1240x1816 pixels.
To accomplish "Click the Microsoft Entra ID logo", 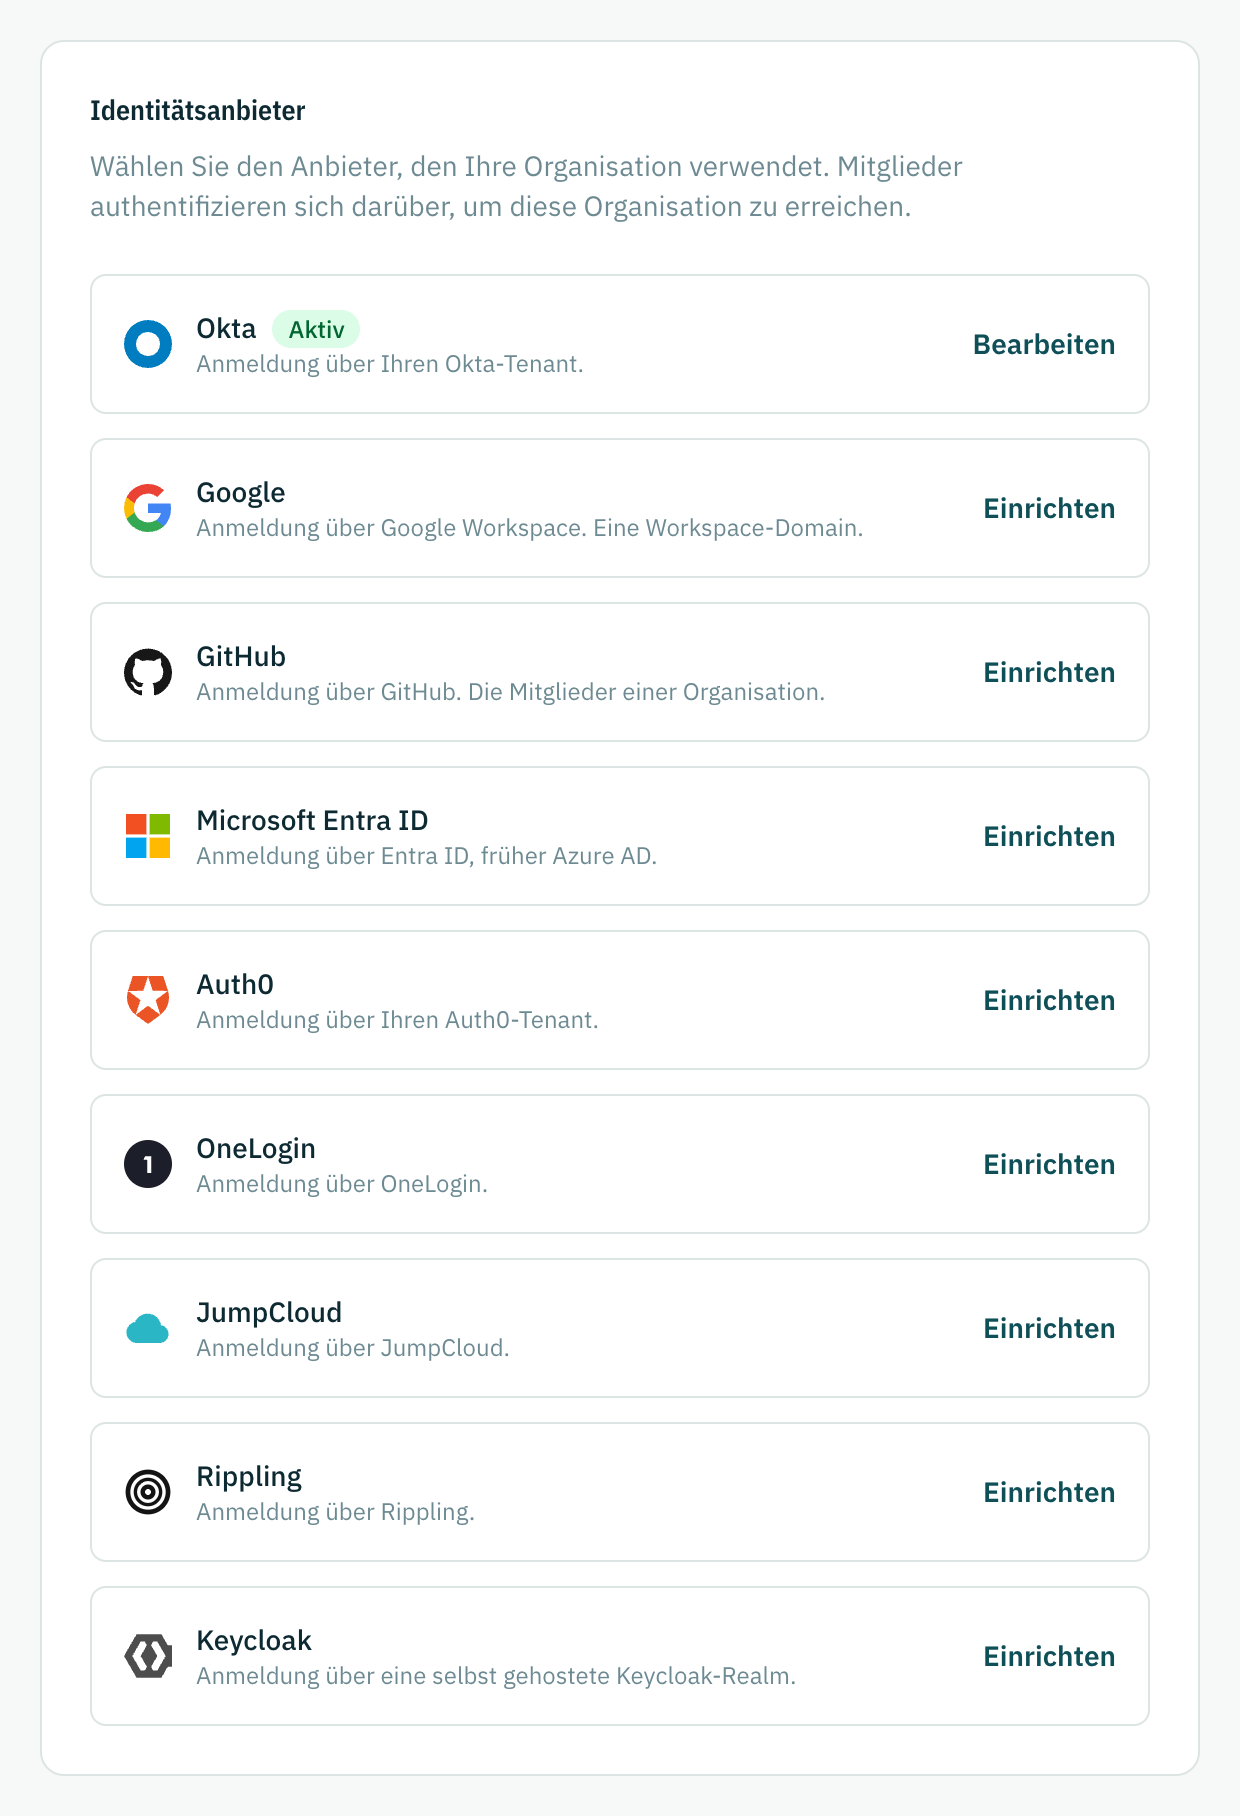I will click(148, 836).
